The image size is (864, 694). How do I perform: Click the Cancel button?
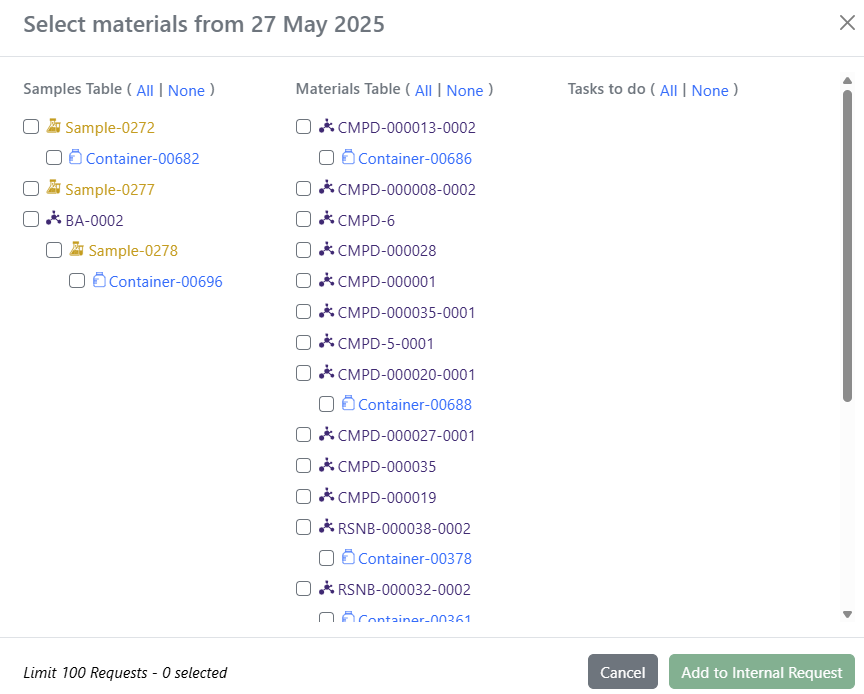[x=623, y=672]
